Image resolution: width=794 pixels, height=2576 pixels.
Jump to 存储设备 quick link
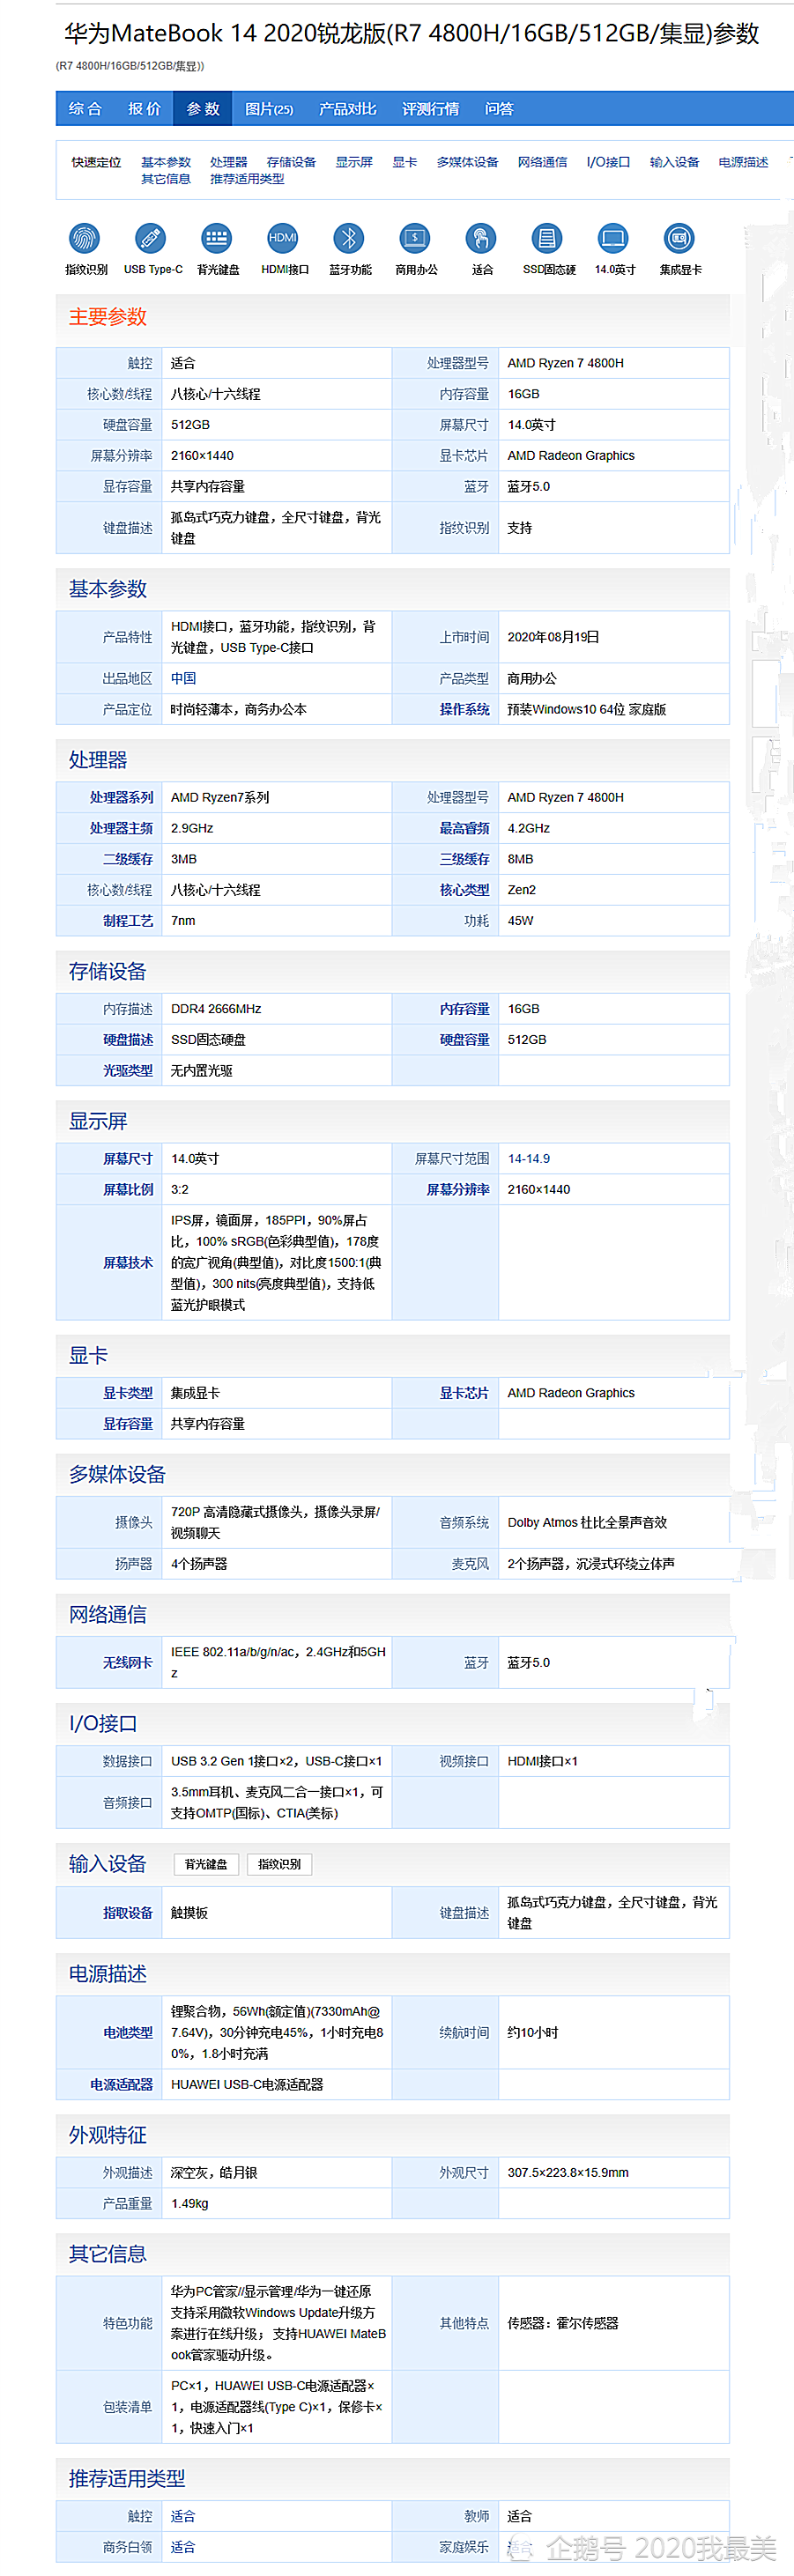click(291, 162)
